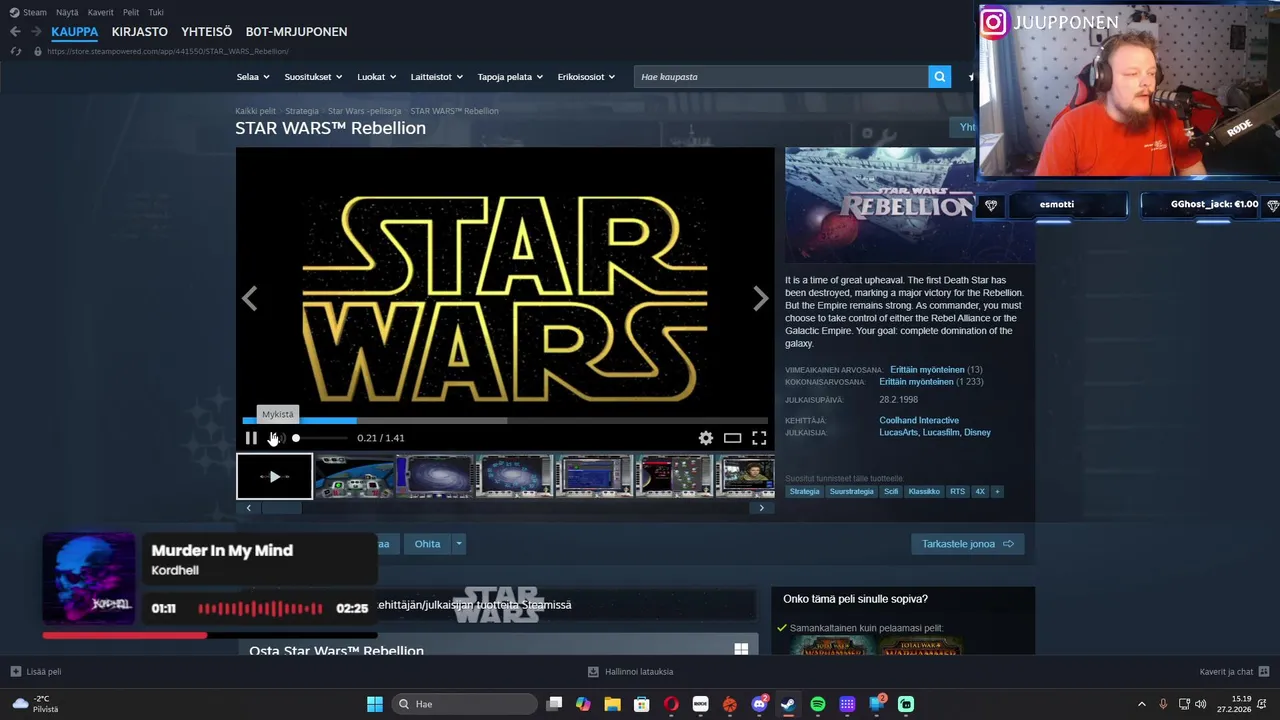Viewport: 1280px width, 720px height.
Task: Open Spotify from the taskbar
Action: 818,704
